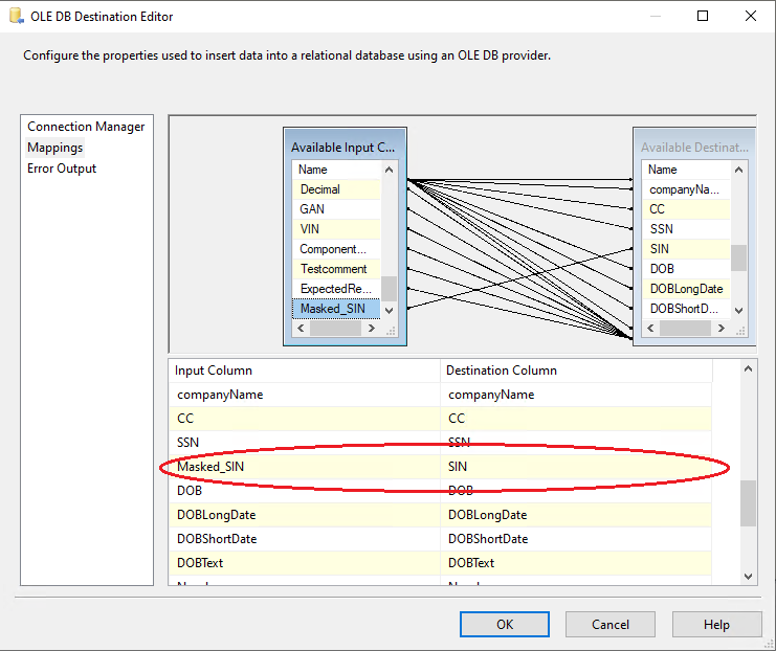The height and width of the screenshot is (651, 776).
Task: Click the OLE DB Destination Editor title icon
Action: tap(16, 16)
